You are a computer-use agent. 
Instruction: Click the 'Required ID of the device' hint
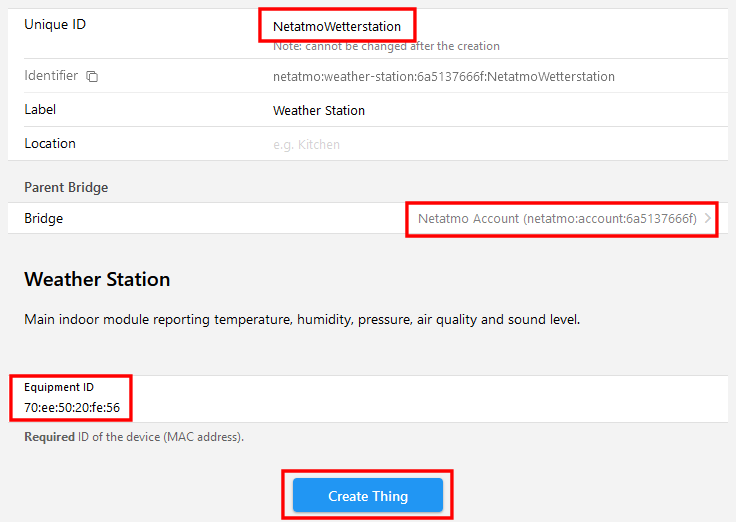point(134,437)
